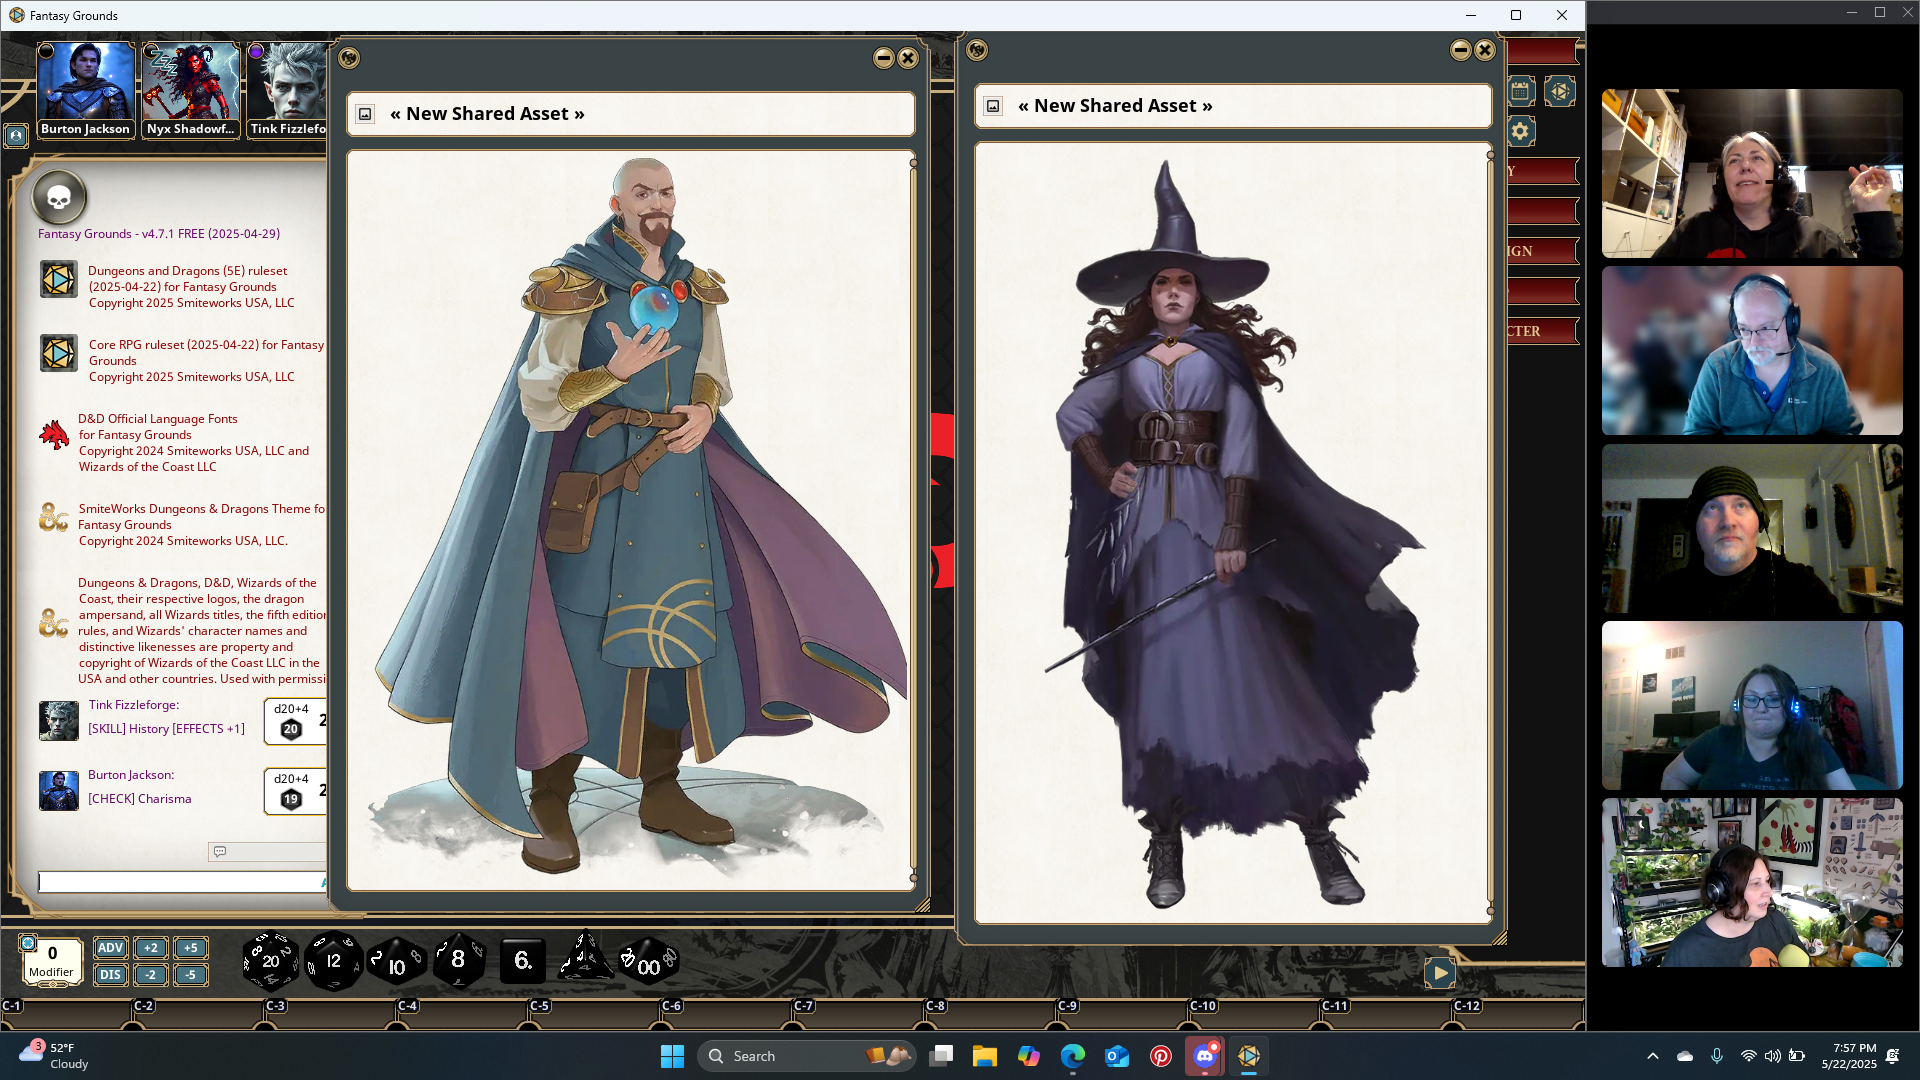Click the d8 die icon
Image resolution: width=1920 pixels, height=1080 pixels.
point(458,960)
